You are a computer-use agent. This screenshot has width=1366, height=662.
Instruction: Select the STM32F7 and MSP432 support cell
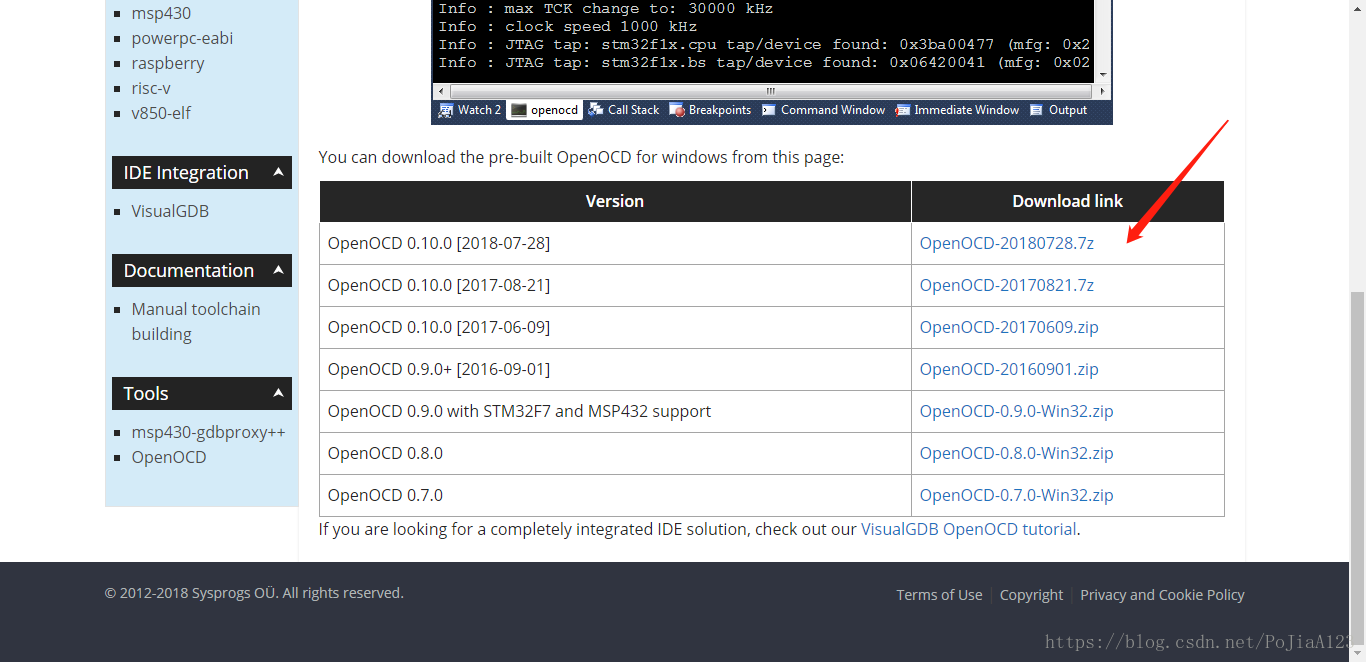tap(615, 411)
